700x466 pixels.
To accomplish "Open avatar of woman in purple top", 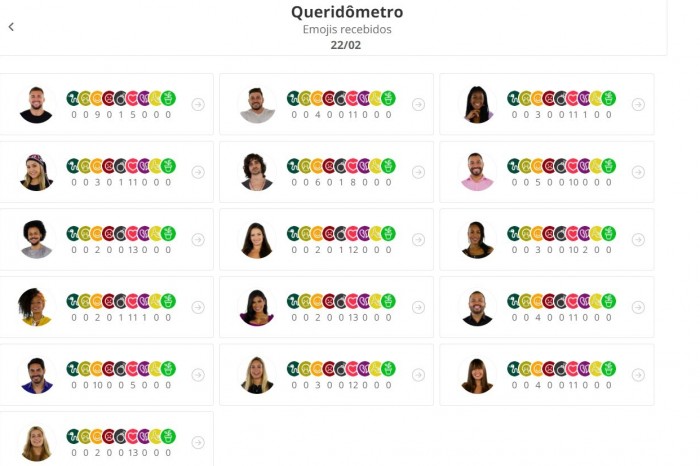I will point(257,308).
